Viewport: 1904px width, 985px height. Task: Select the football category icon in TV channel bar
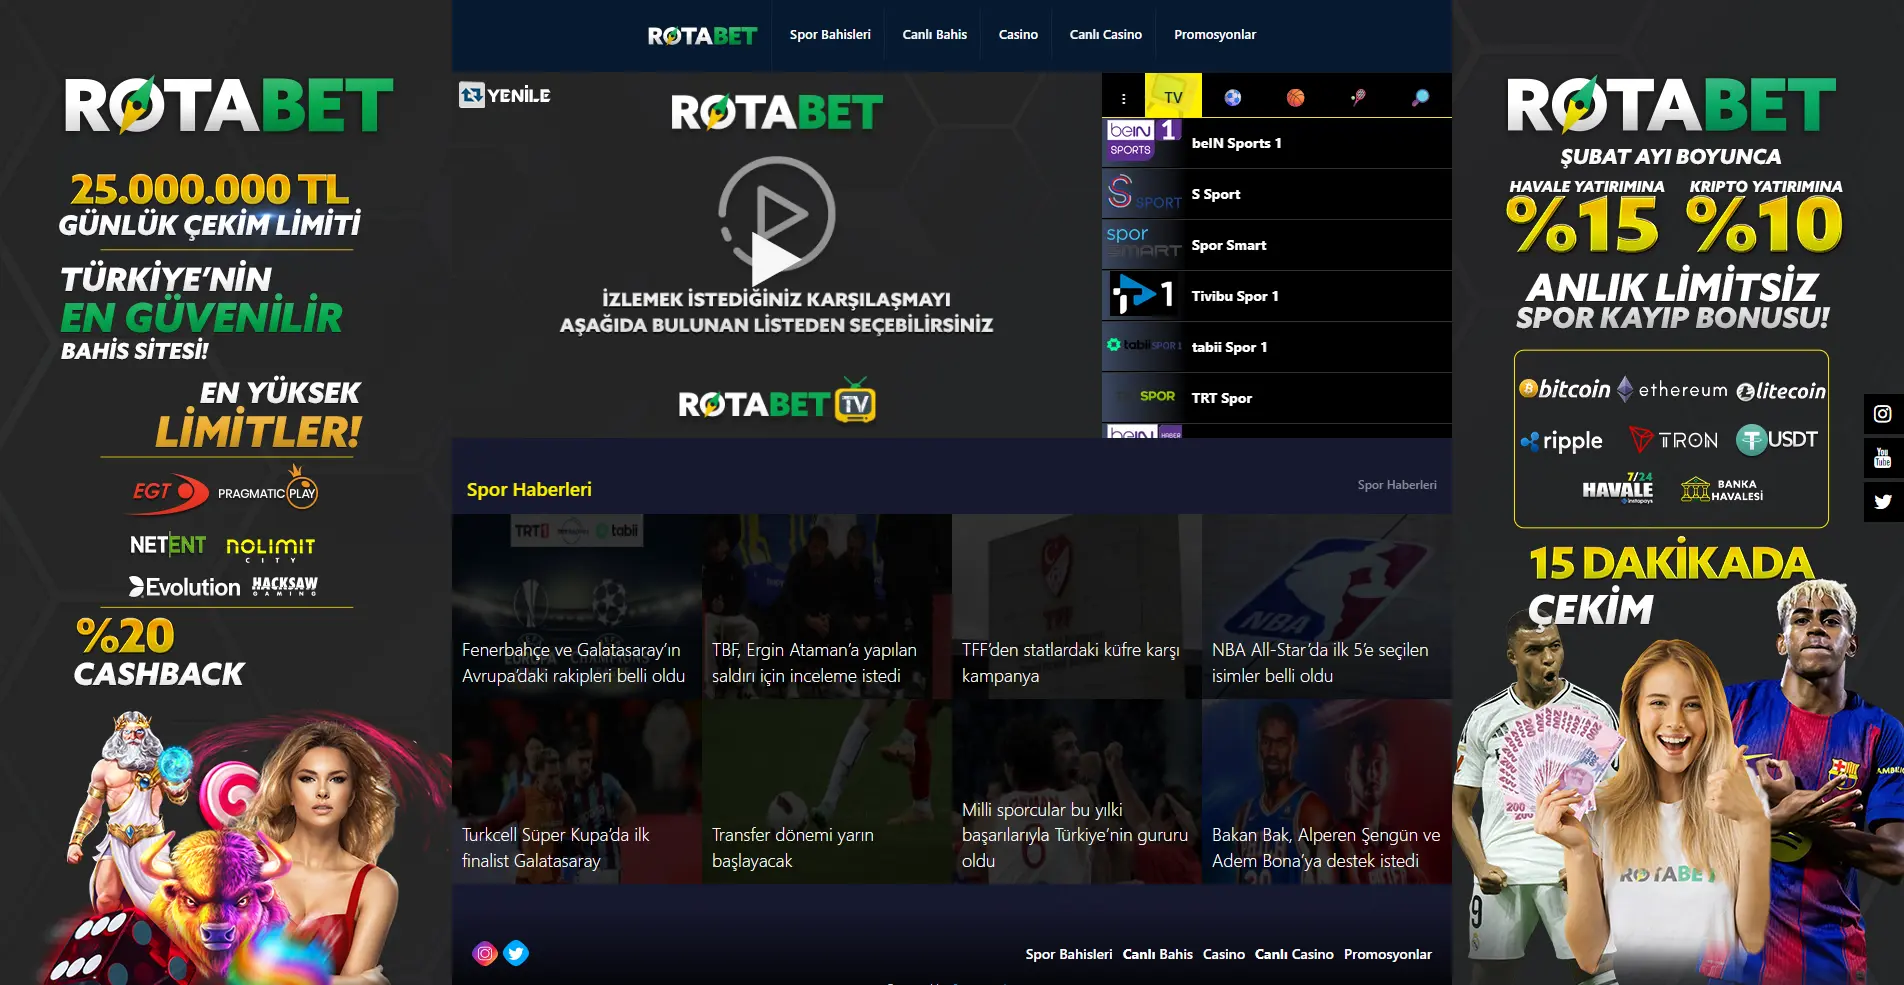click(x=1234, y=96)
